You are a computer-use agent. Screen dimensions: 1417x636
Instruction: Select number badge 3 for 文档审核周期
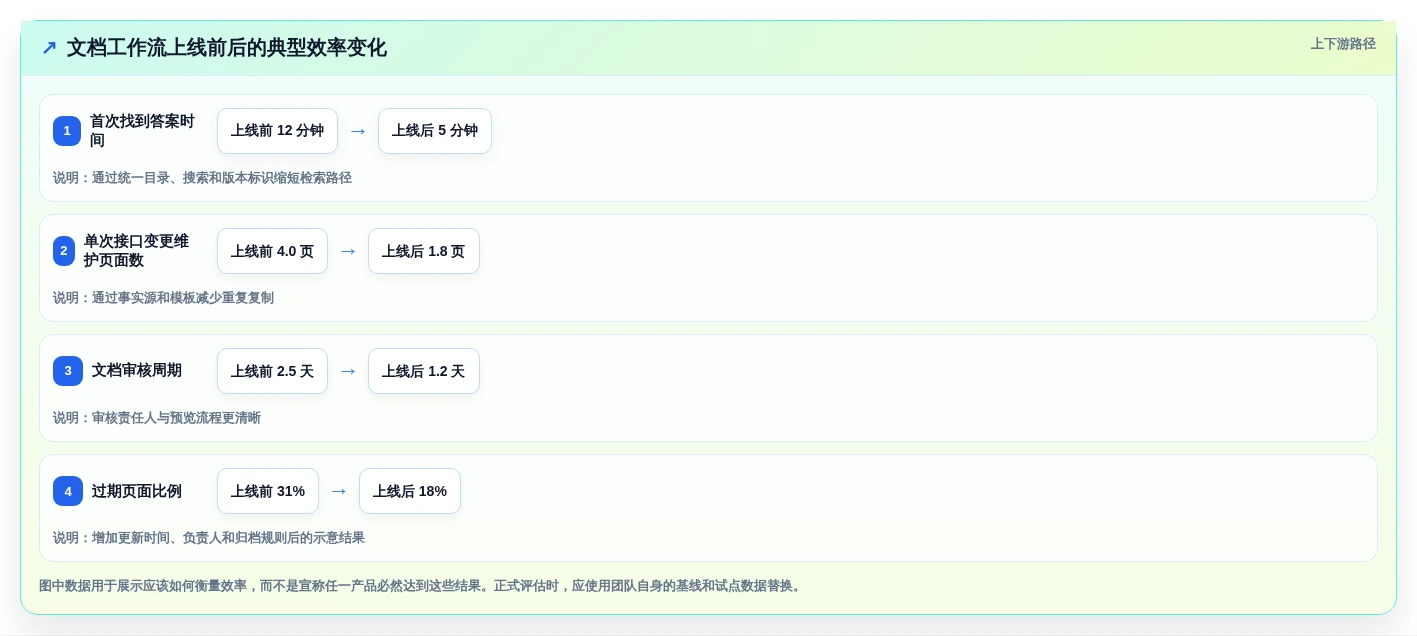[x=68, y=371]
